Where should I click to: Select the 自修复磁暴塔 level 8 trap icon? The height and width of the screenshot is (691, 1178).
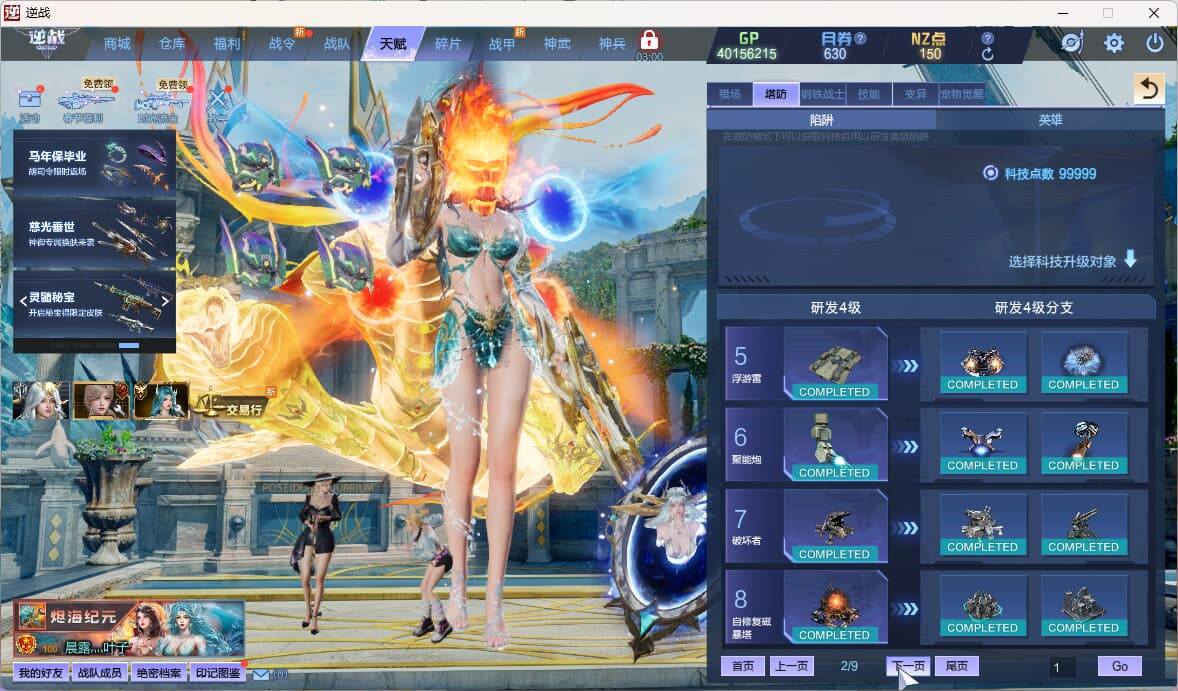(835, 606)
